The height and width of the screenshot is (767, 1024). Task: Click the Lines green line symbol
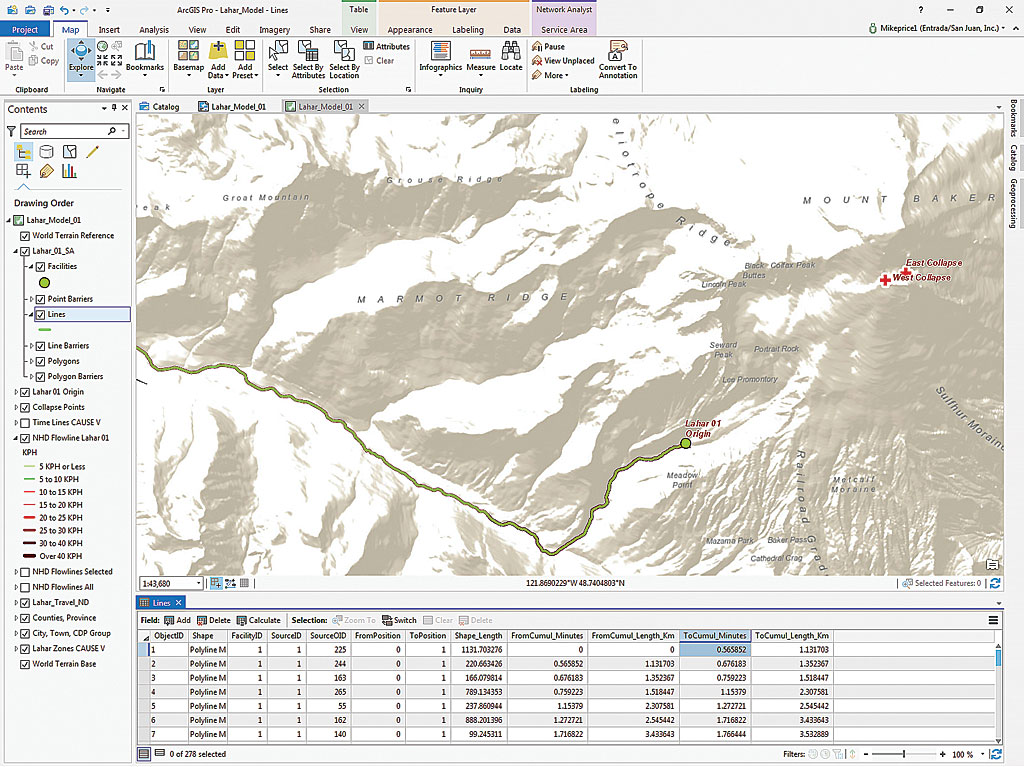tap(44, 330)
